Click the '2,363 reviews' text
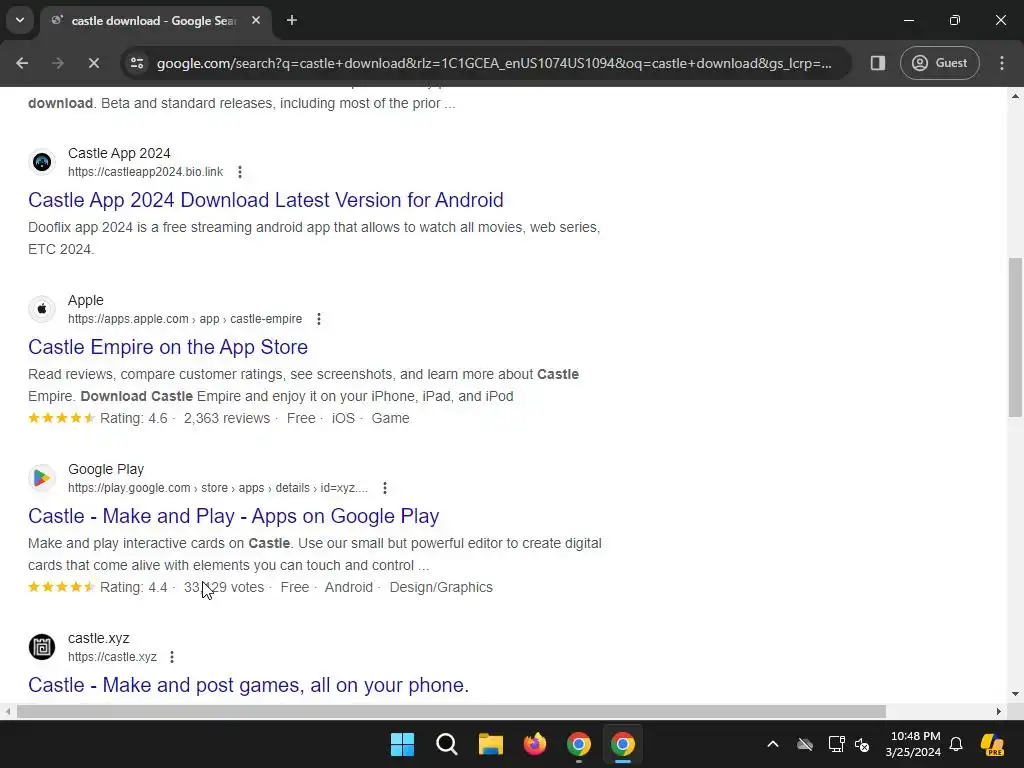This screenshot has height=768, width=1024. pyautogui.click(x=227, y=419)
